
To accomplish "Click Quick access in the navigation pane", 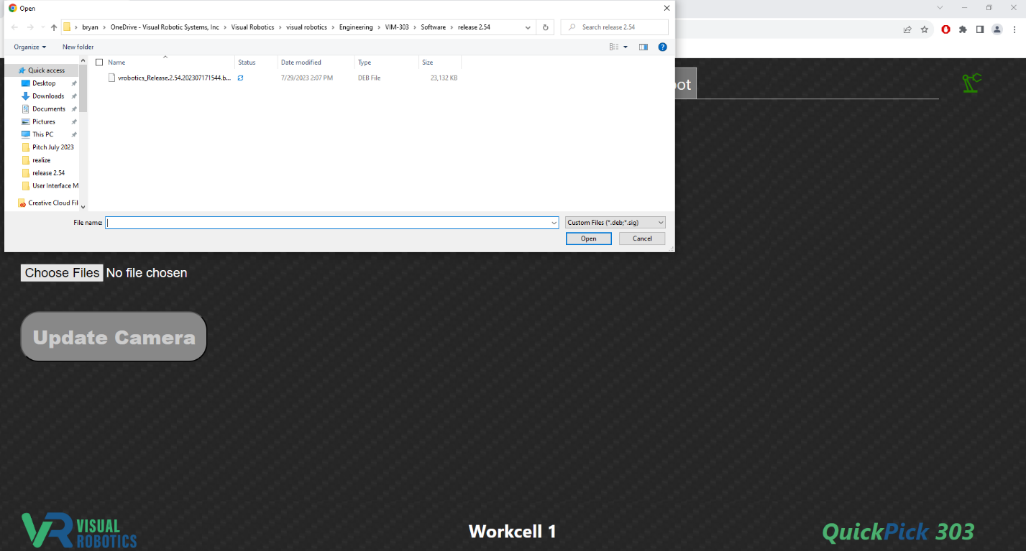I will click(x=45, y=70).
